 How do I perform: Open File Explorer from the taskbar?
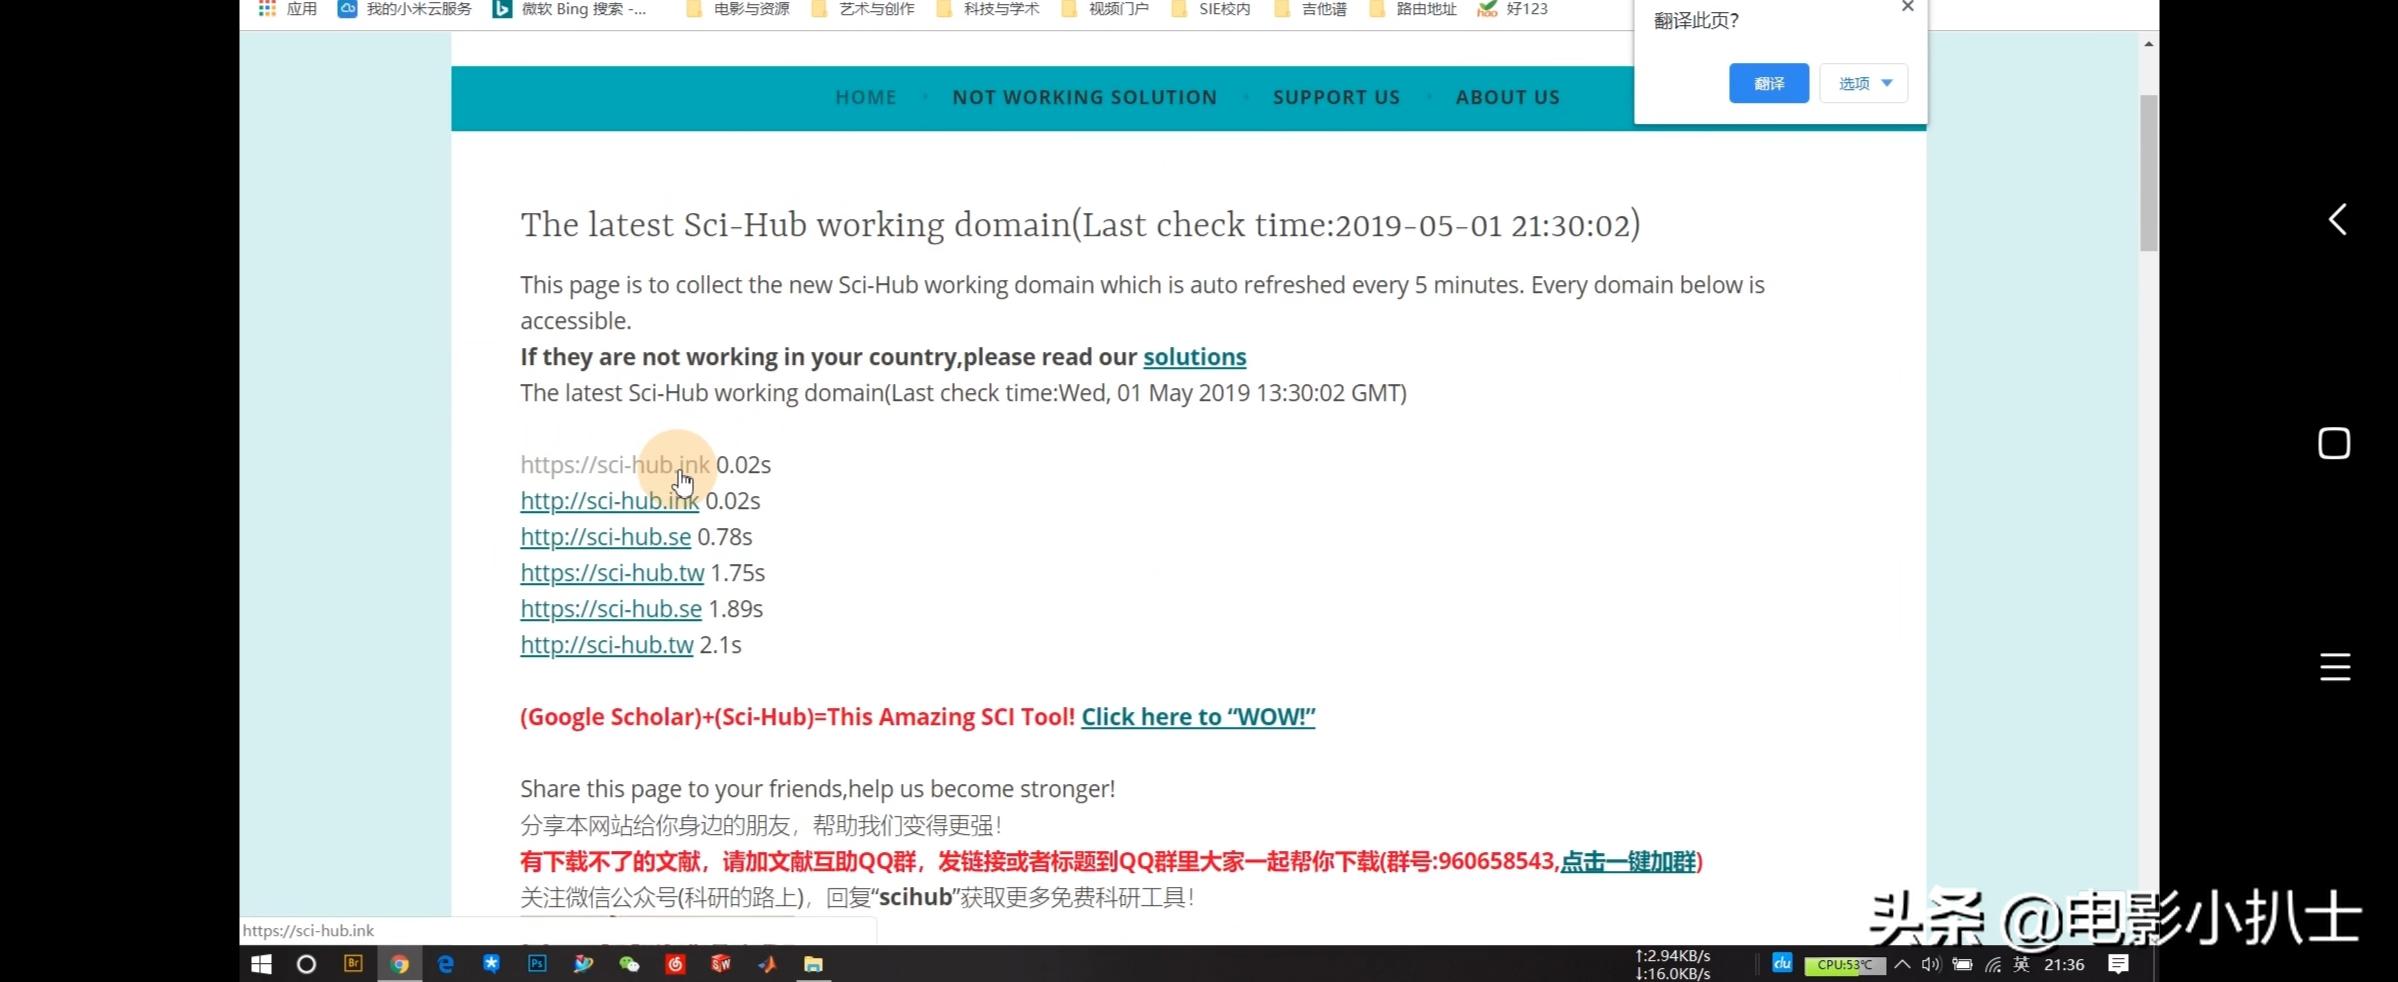tap(813, 964)
